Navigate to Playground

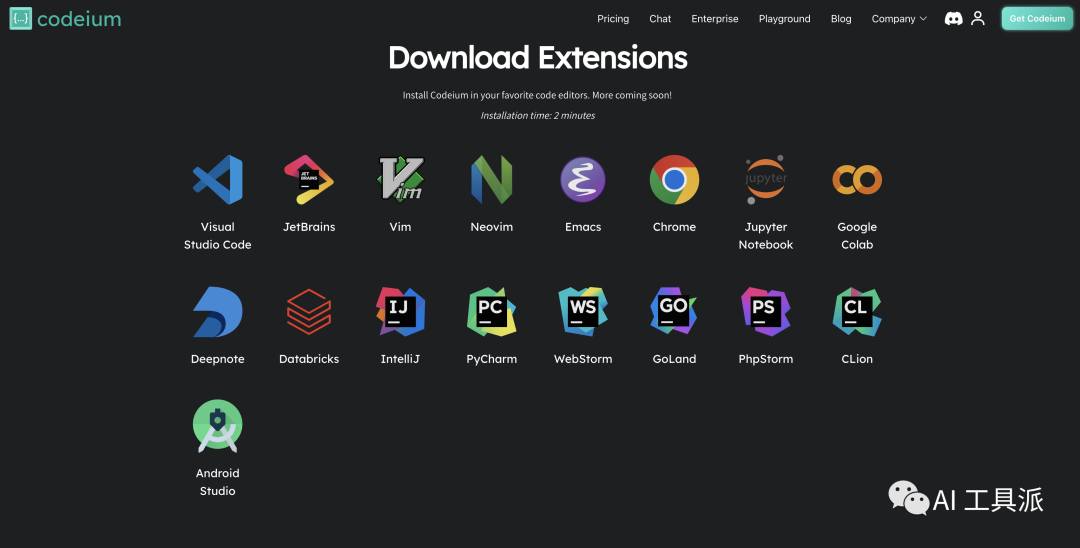click(785, 19)
